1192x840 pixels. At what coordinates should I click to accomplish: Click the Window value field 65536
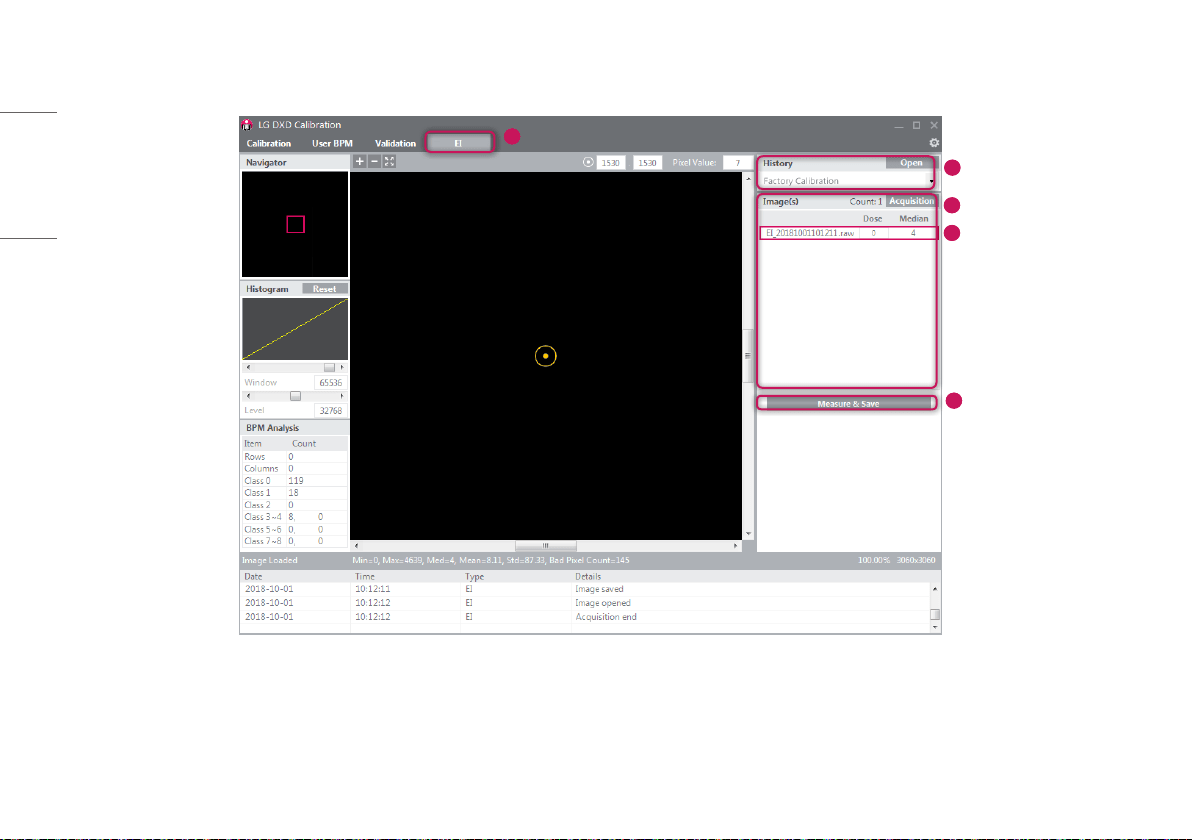[x=330, y=382]
